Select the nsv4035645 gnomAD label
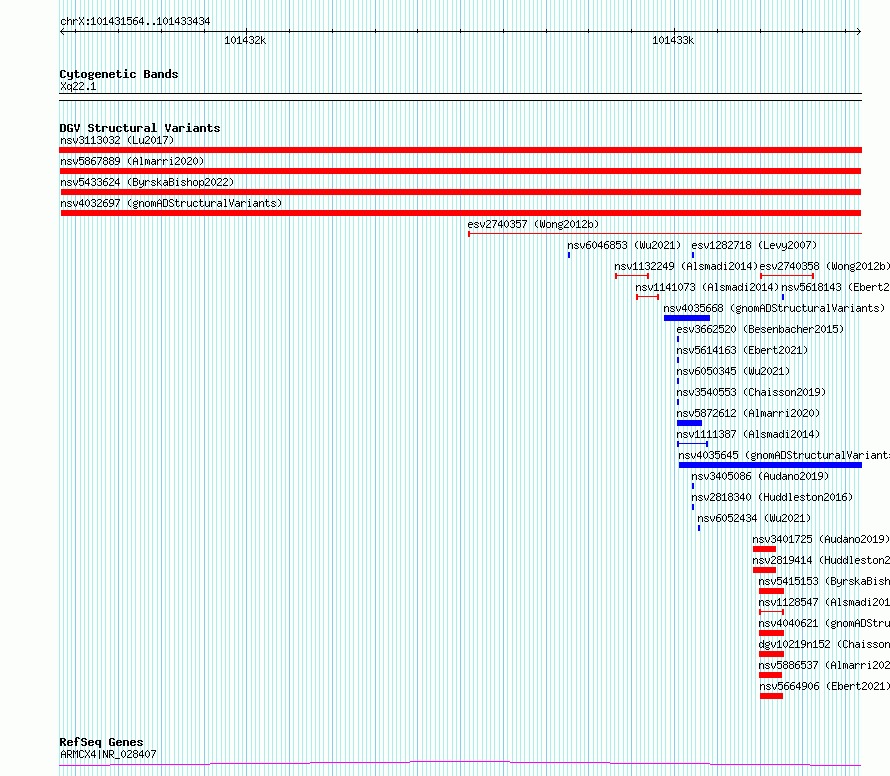This screenshot has width=890, height=776. tap(784, 455)
